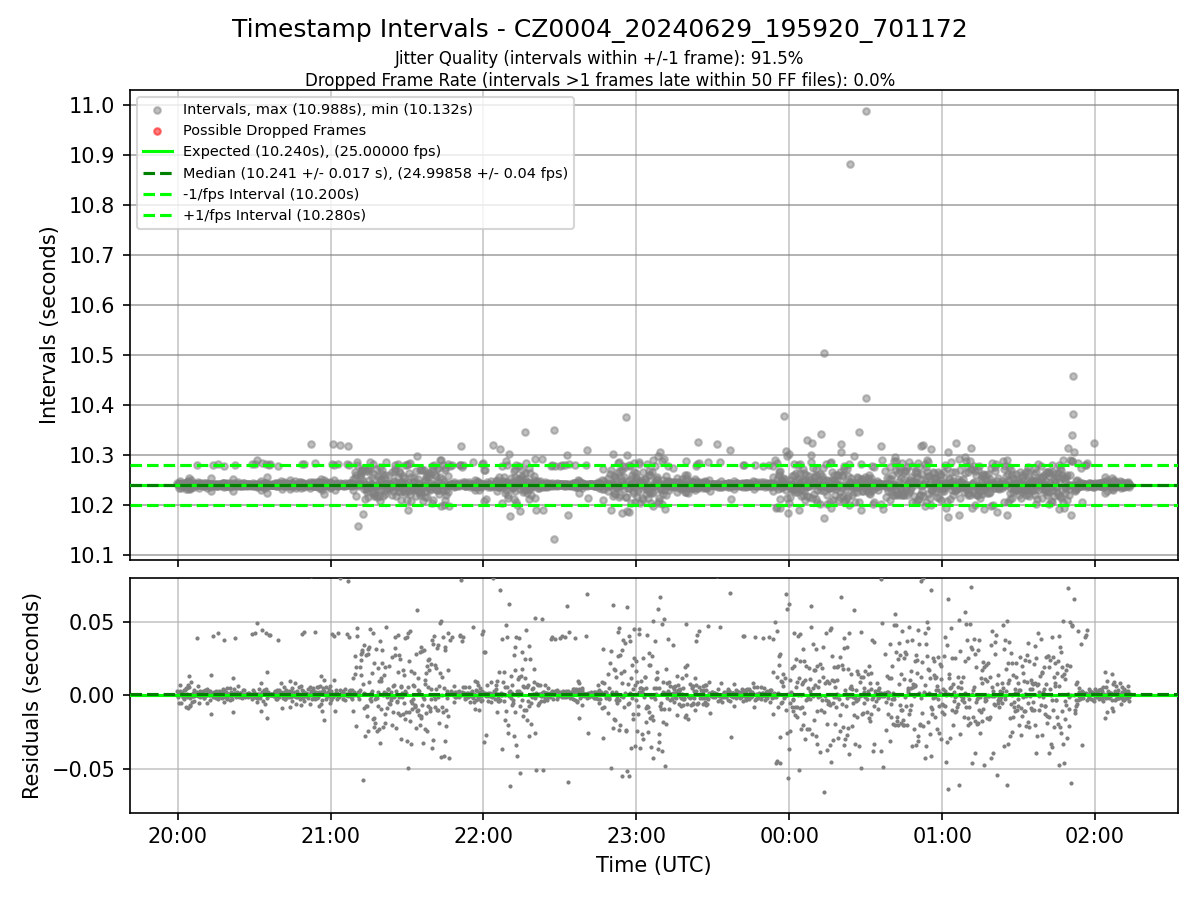Select the highest outlier point near 10.99 seconds
The height and width of the screenshot is (900, 1200).
[x=866, y=111]
